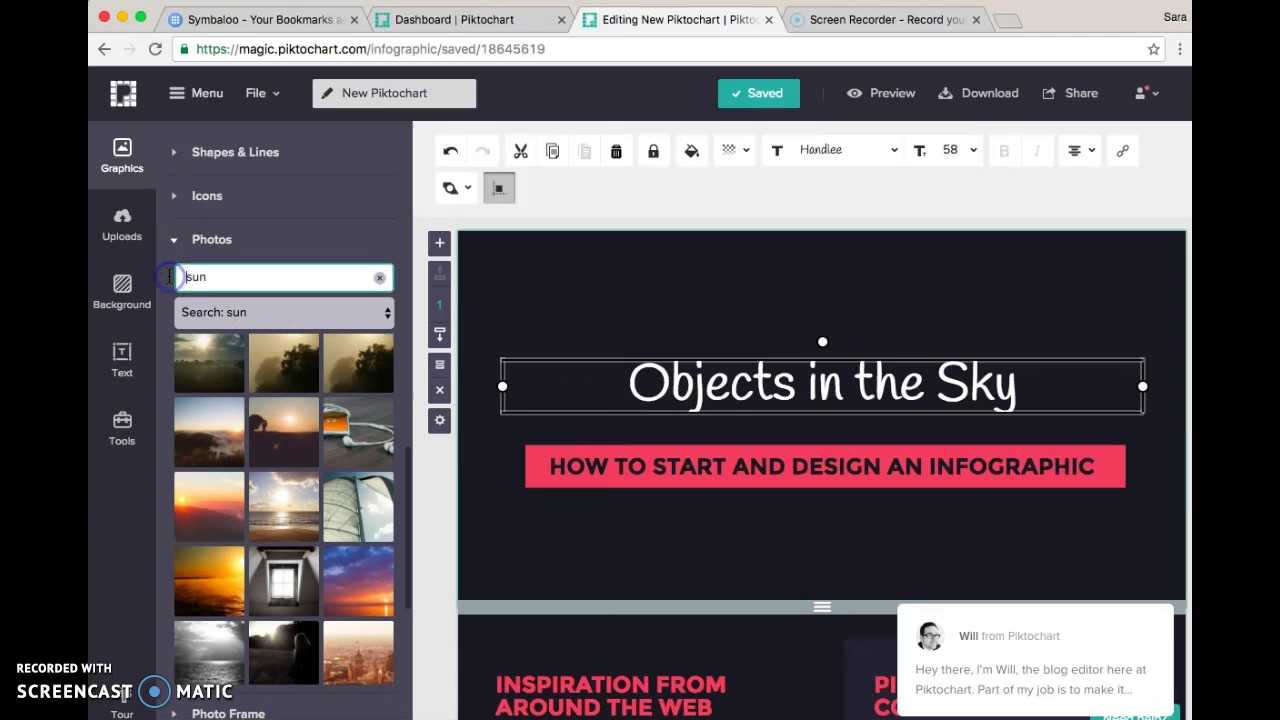The image size is (1280, 720).
Task: Open Chrome three-dot menu
Action: pos(1180,49)
